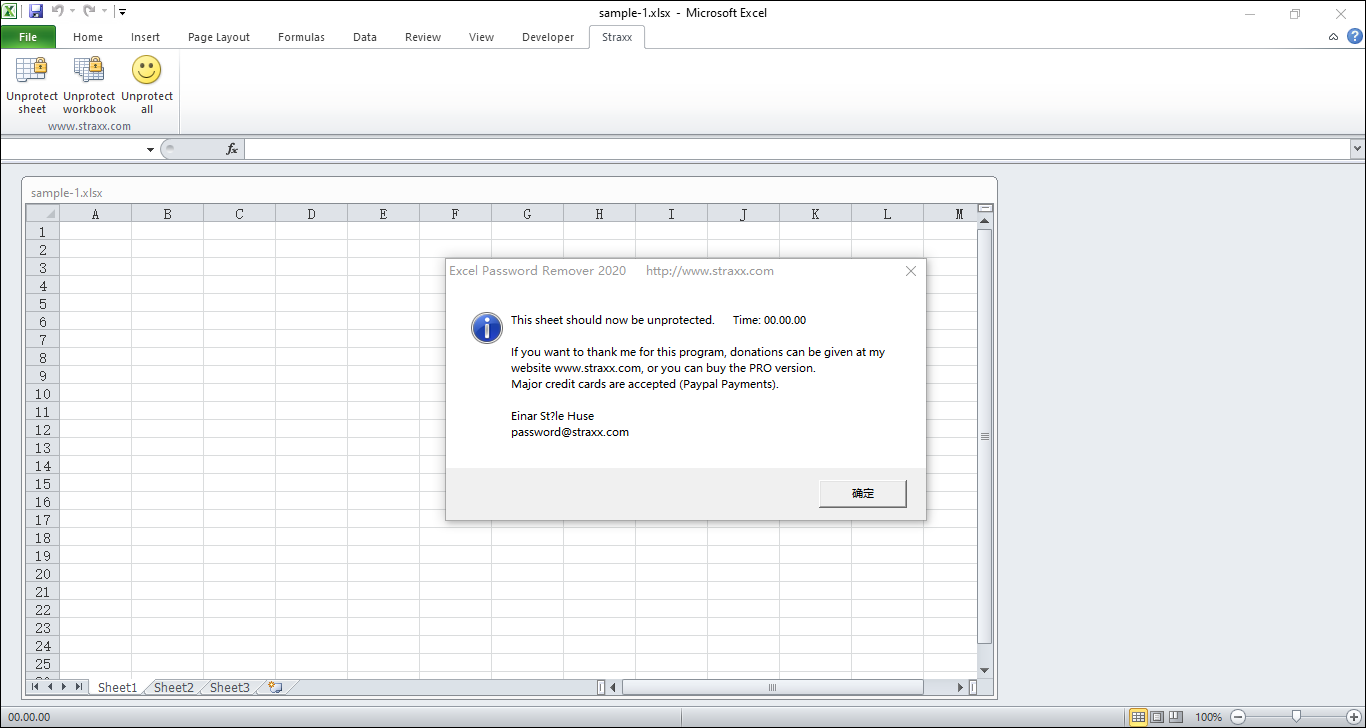Image resolution: width=1366 pixels, height=728 pixels.
Task: Click the Select All corner of the grid
Action: 42,214
